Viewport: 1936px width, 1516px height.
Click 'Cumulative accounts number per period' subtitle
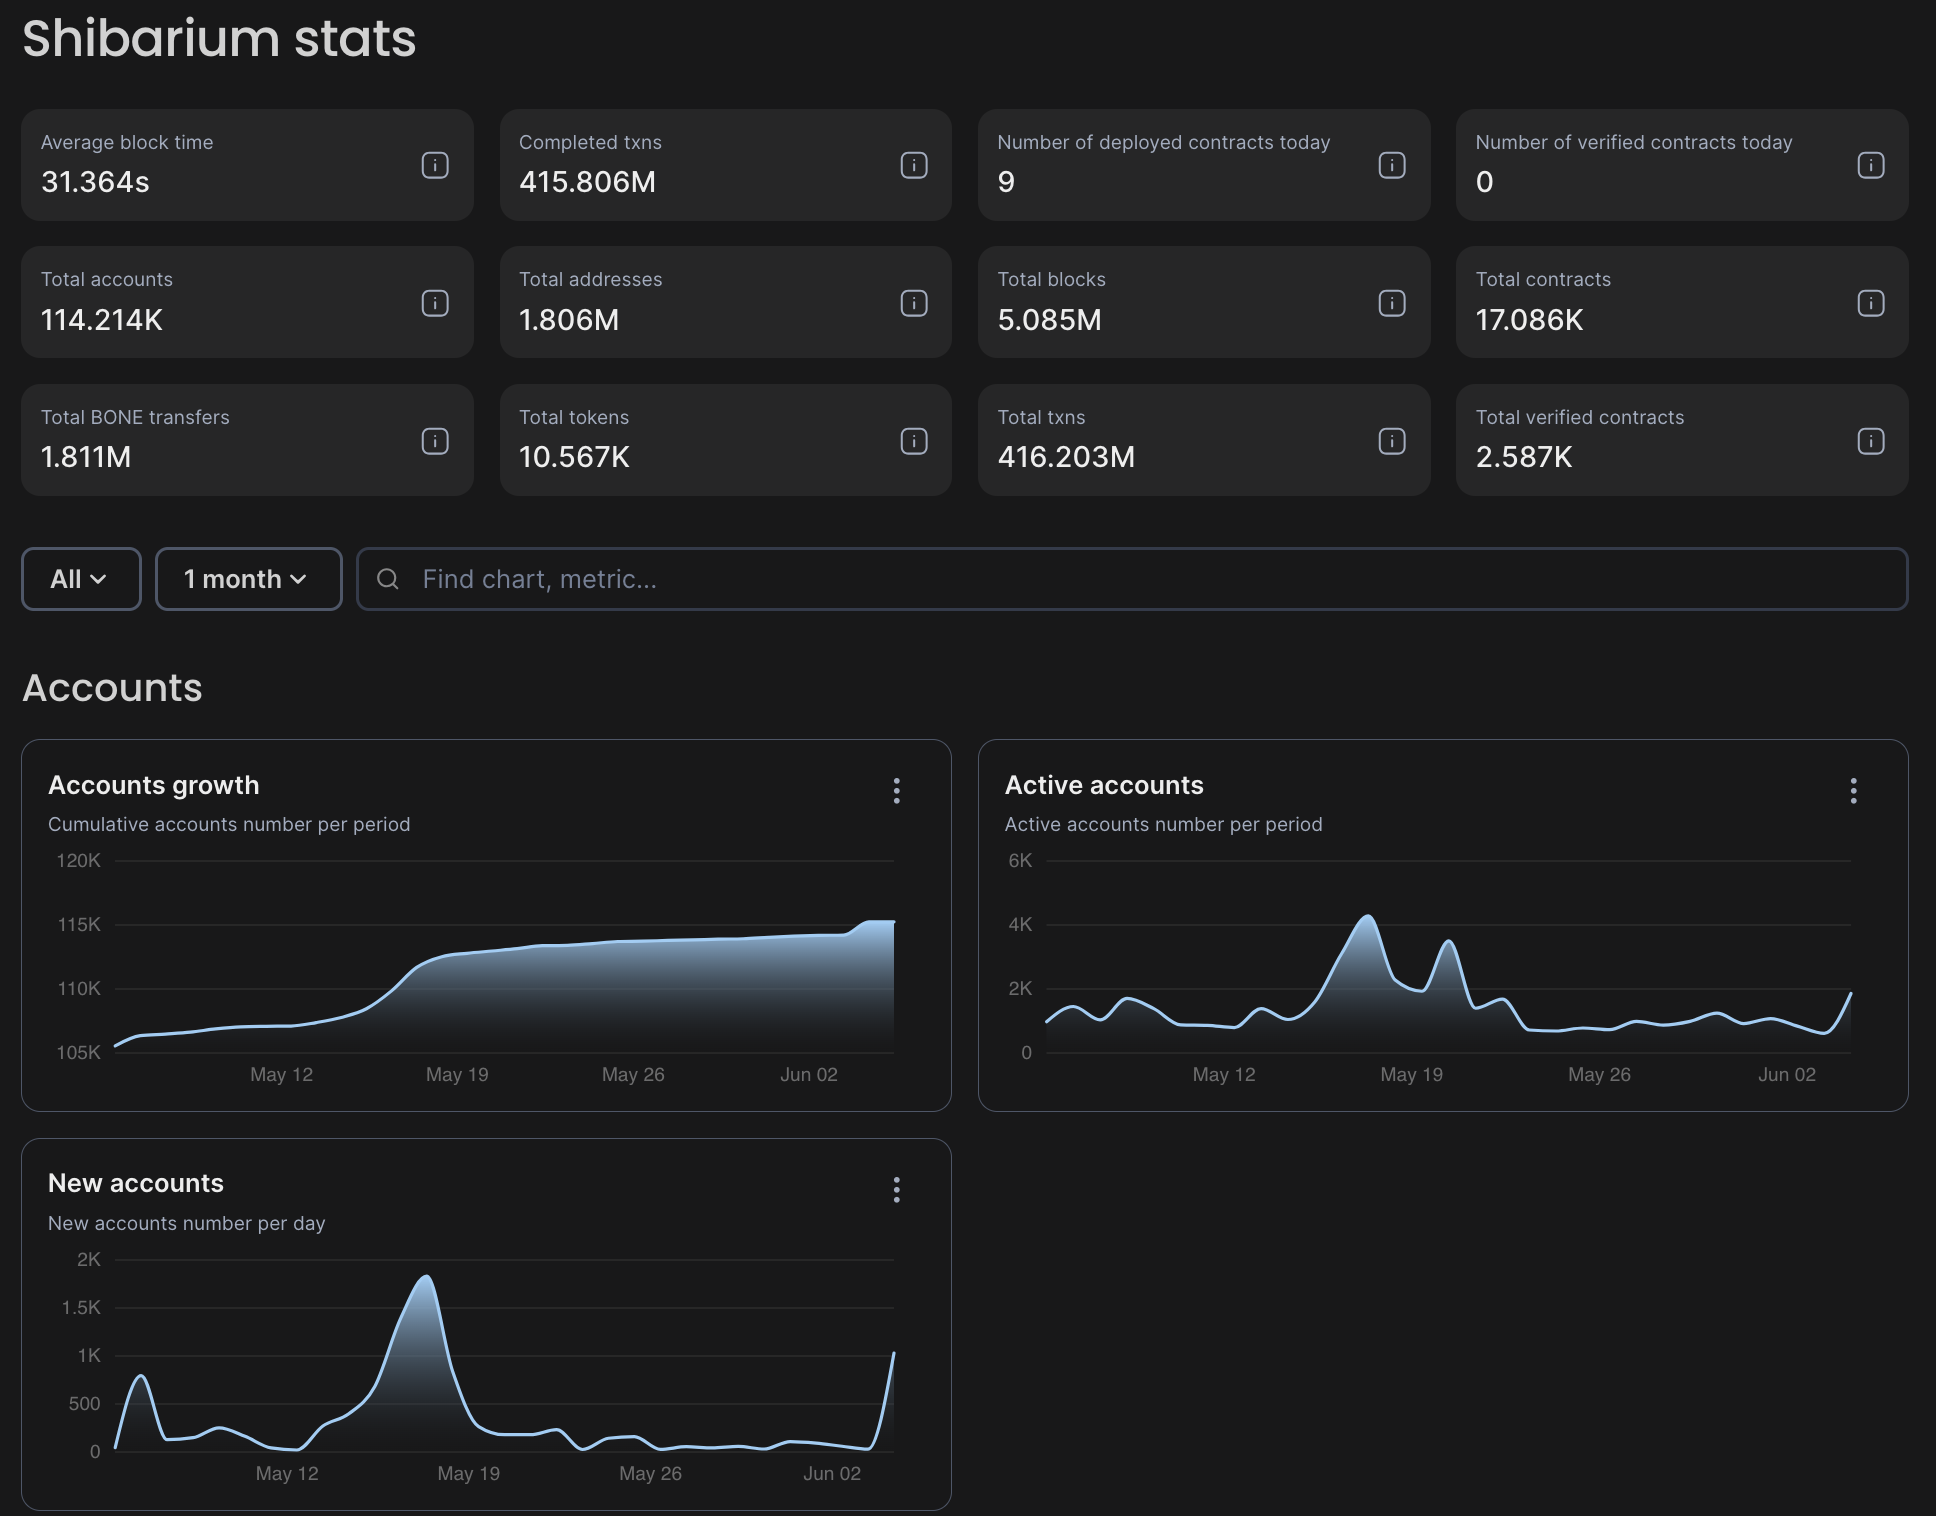(x=229, y=824)
